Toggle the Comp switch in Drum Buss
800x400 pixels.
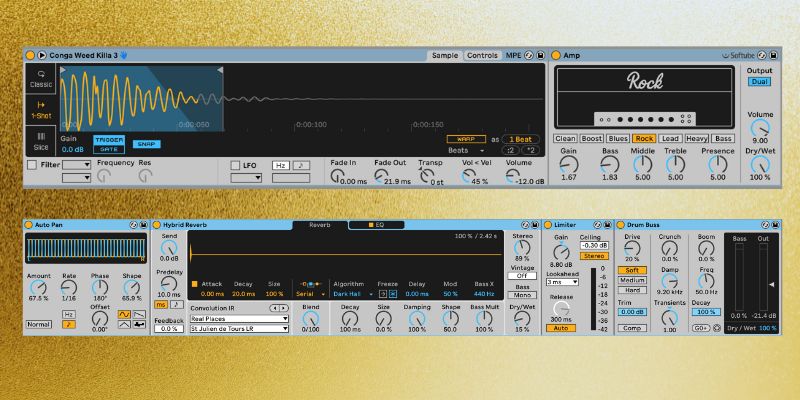632,328
